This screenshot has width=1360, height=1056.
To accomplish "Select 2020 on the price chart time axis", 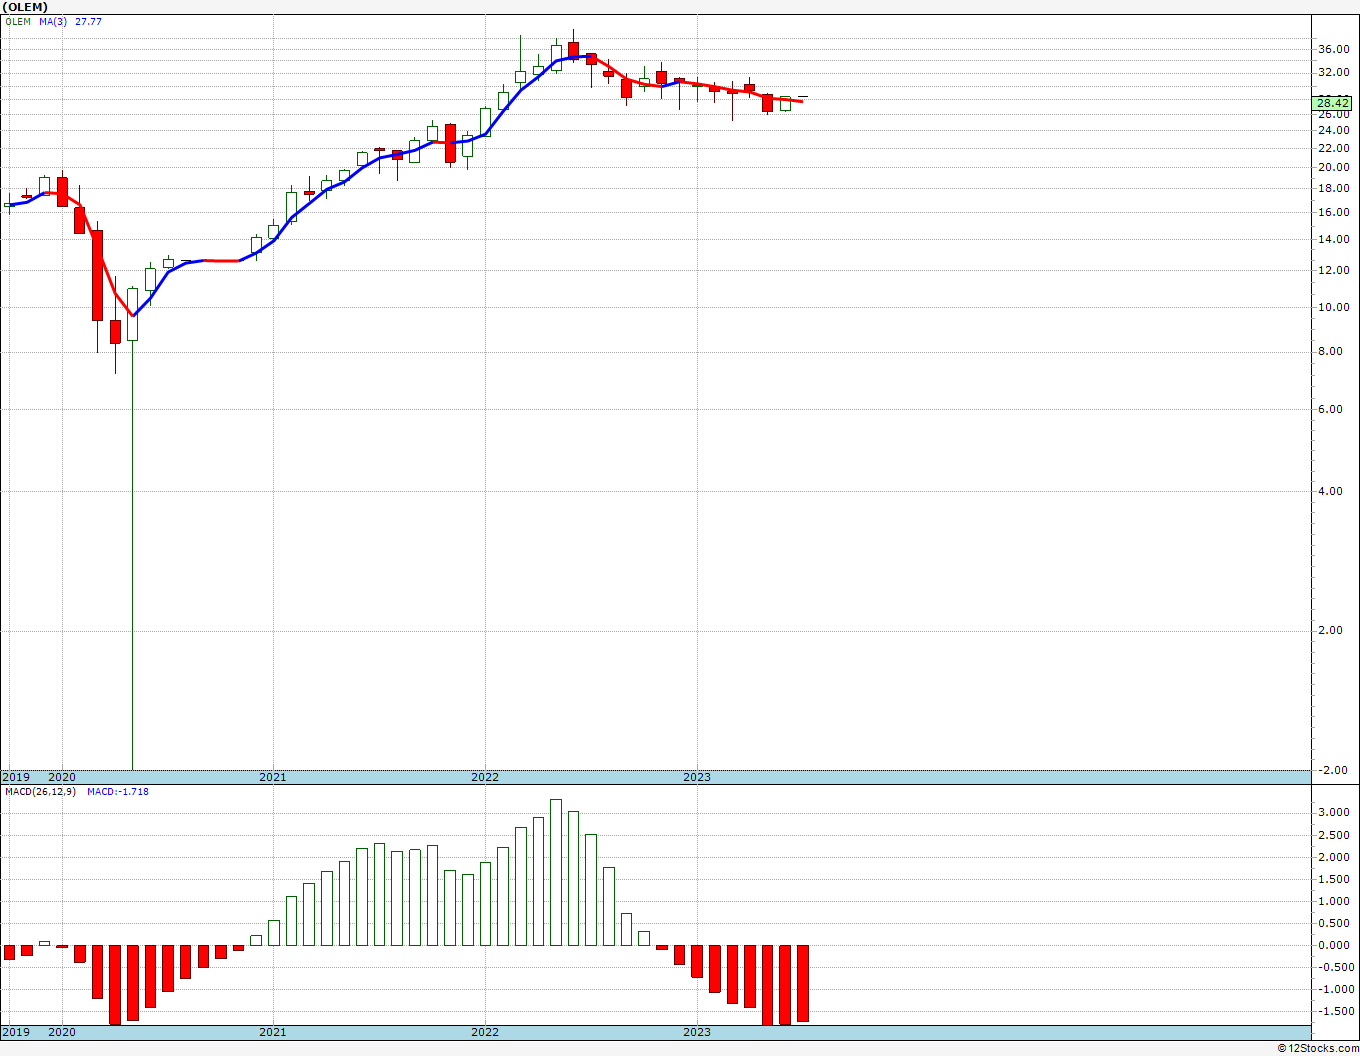I will (x=62, y=777).
